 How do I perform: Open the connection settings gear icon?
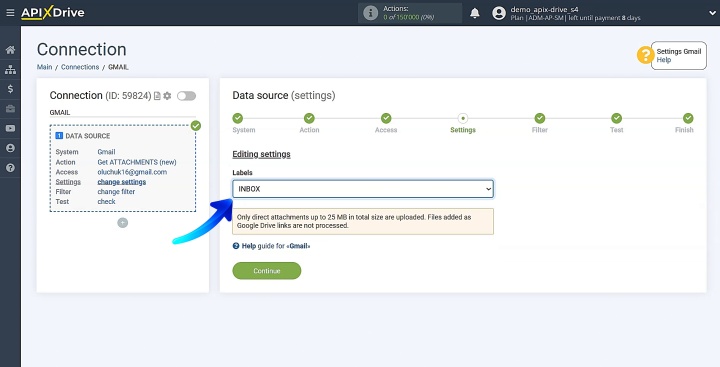(x=167, y=96)
